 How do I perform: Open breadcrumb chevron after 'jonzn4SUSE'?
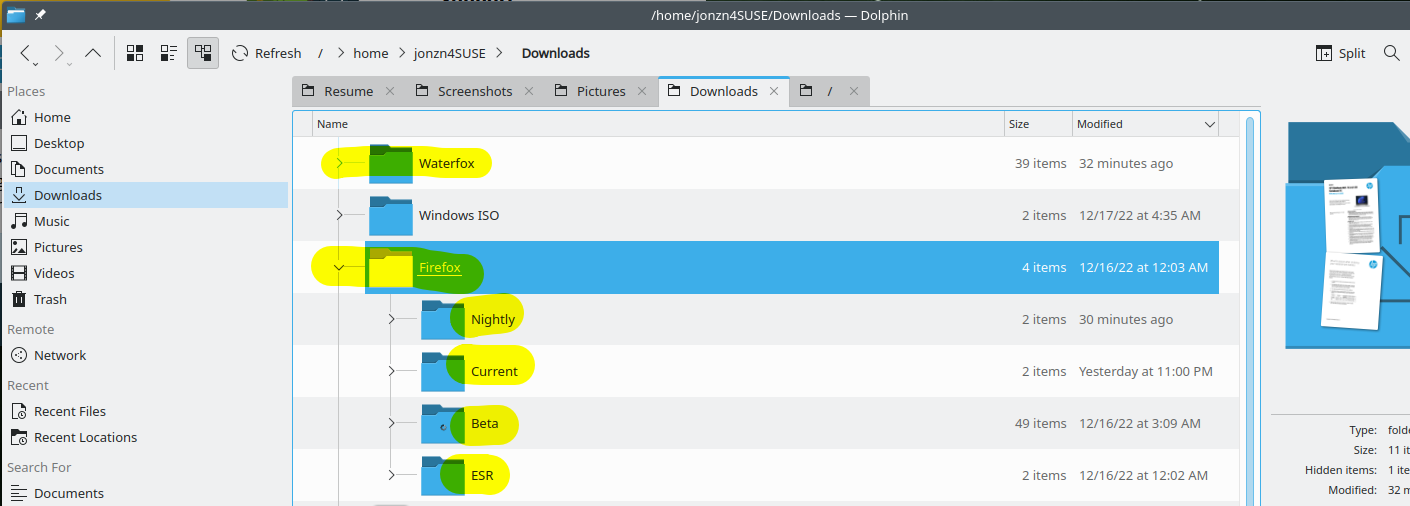coord(500,53)
